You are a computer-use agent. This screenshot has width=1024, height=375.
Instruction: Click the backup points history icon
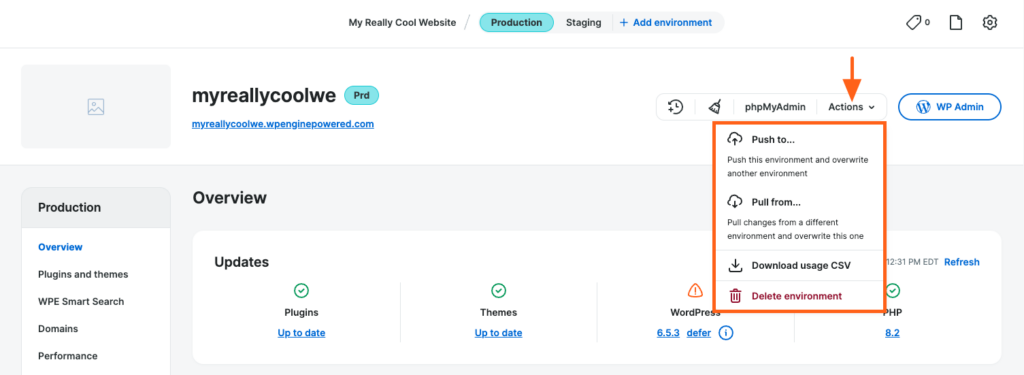(675, 106)
